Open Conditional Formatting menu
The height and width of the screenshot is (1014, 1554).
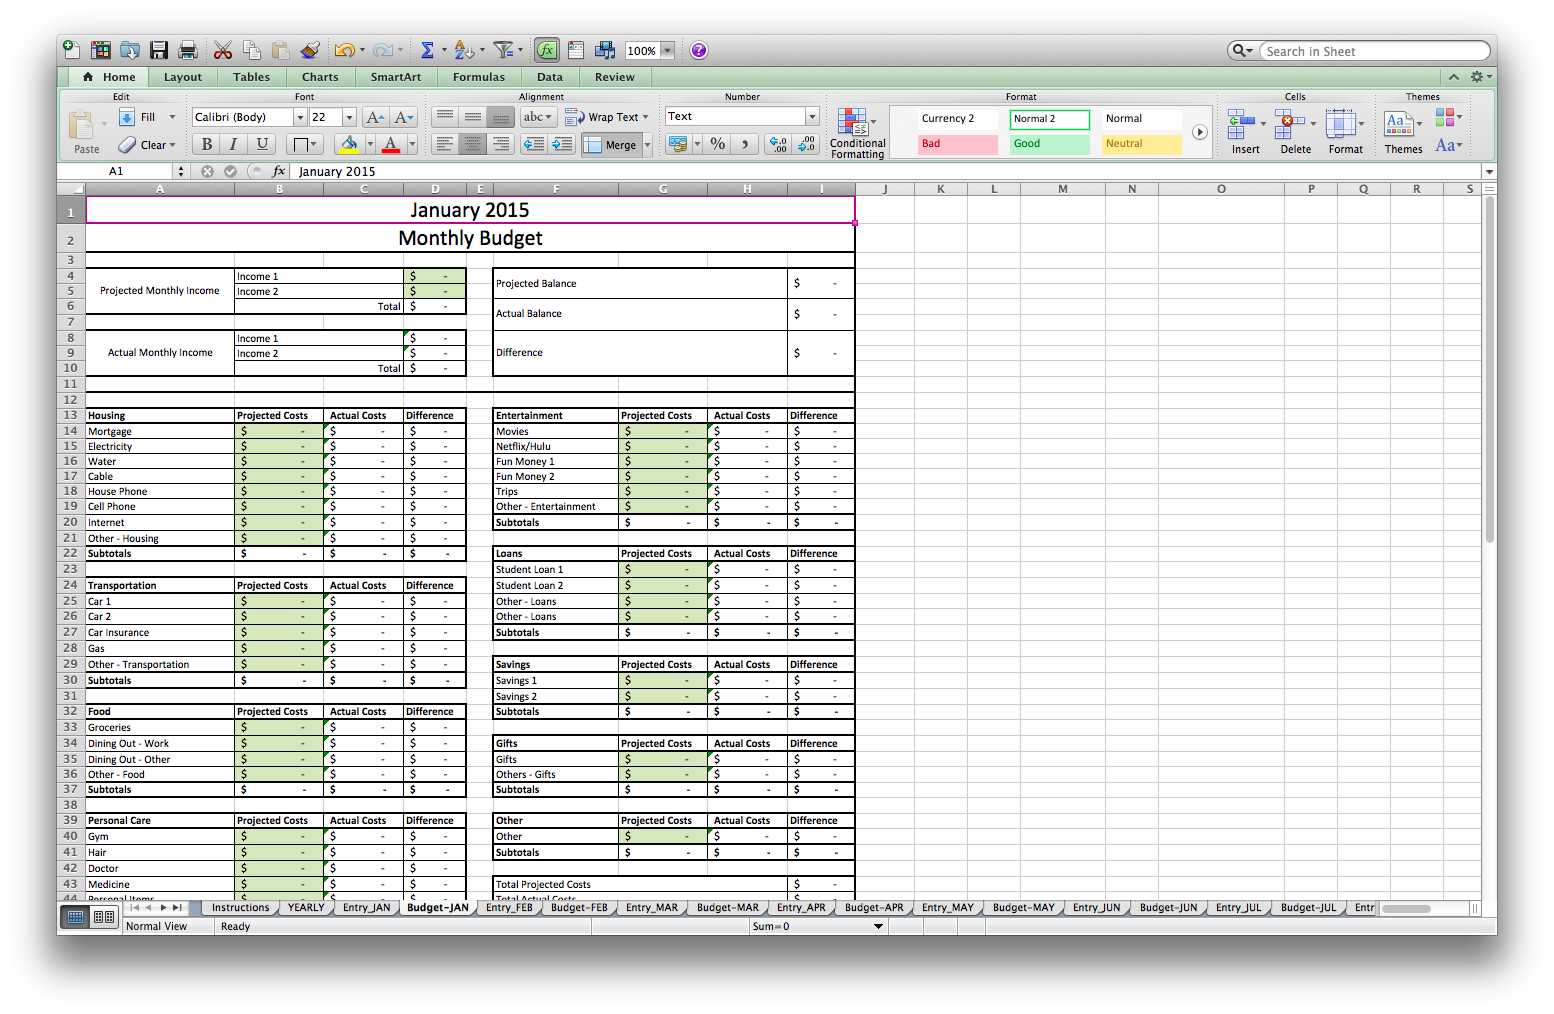pos(857,133)
